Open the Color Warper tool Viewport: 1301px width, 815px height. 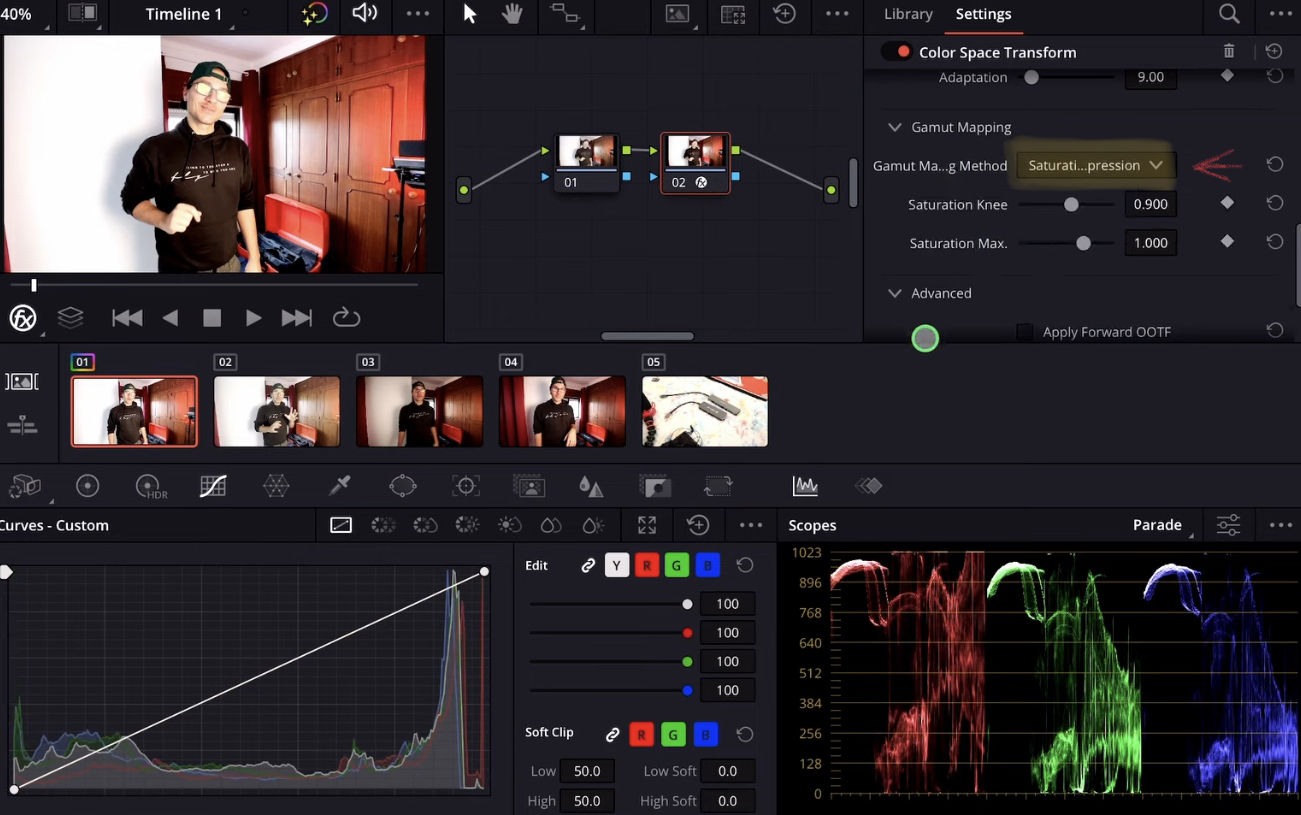coord(276,486)
